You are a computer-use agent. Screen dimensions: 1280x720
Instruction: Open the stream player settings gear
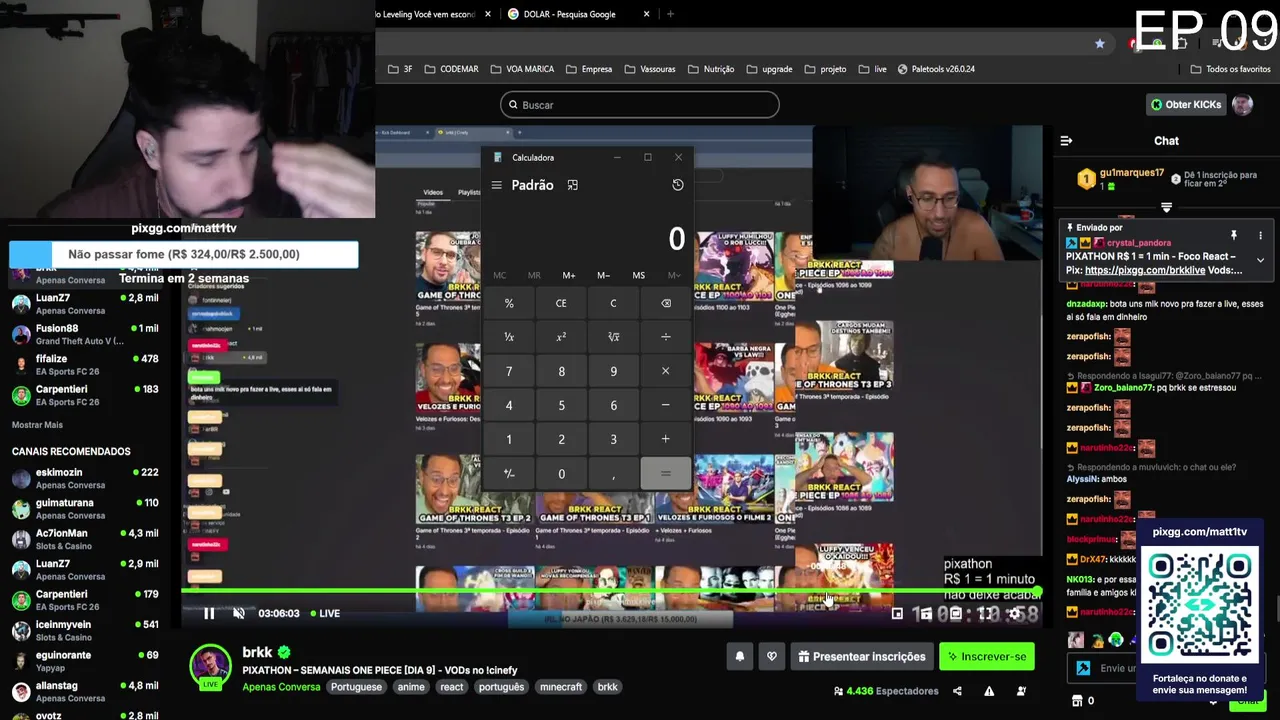pos(1014,613)
